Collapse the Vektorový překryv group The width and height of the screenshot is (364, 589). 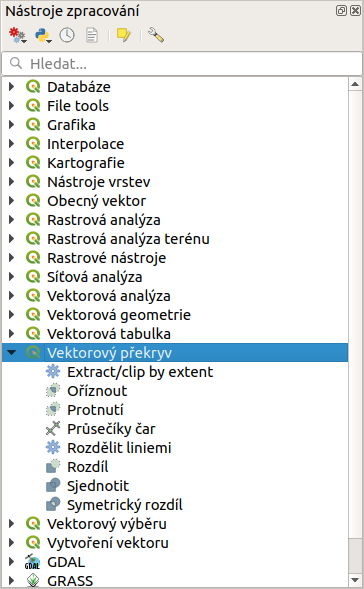point(12,352)
